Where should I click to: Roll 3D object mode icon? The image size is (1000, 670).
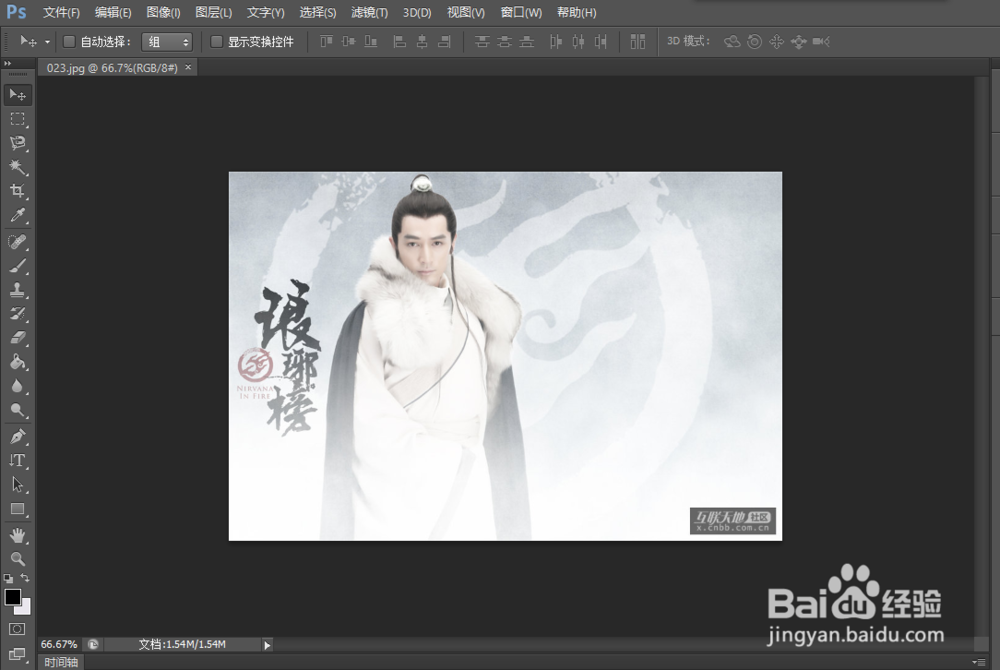tap(754, 42)
